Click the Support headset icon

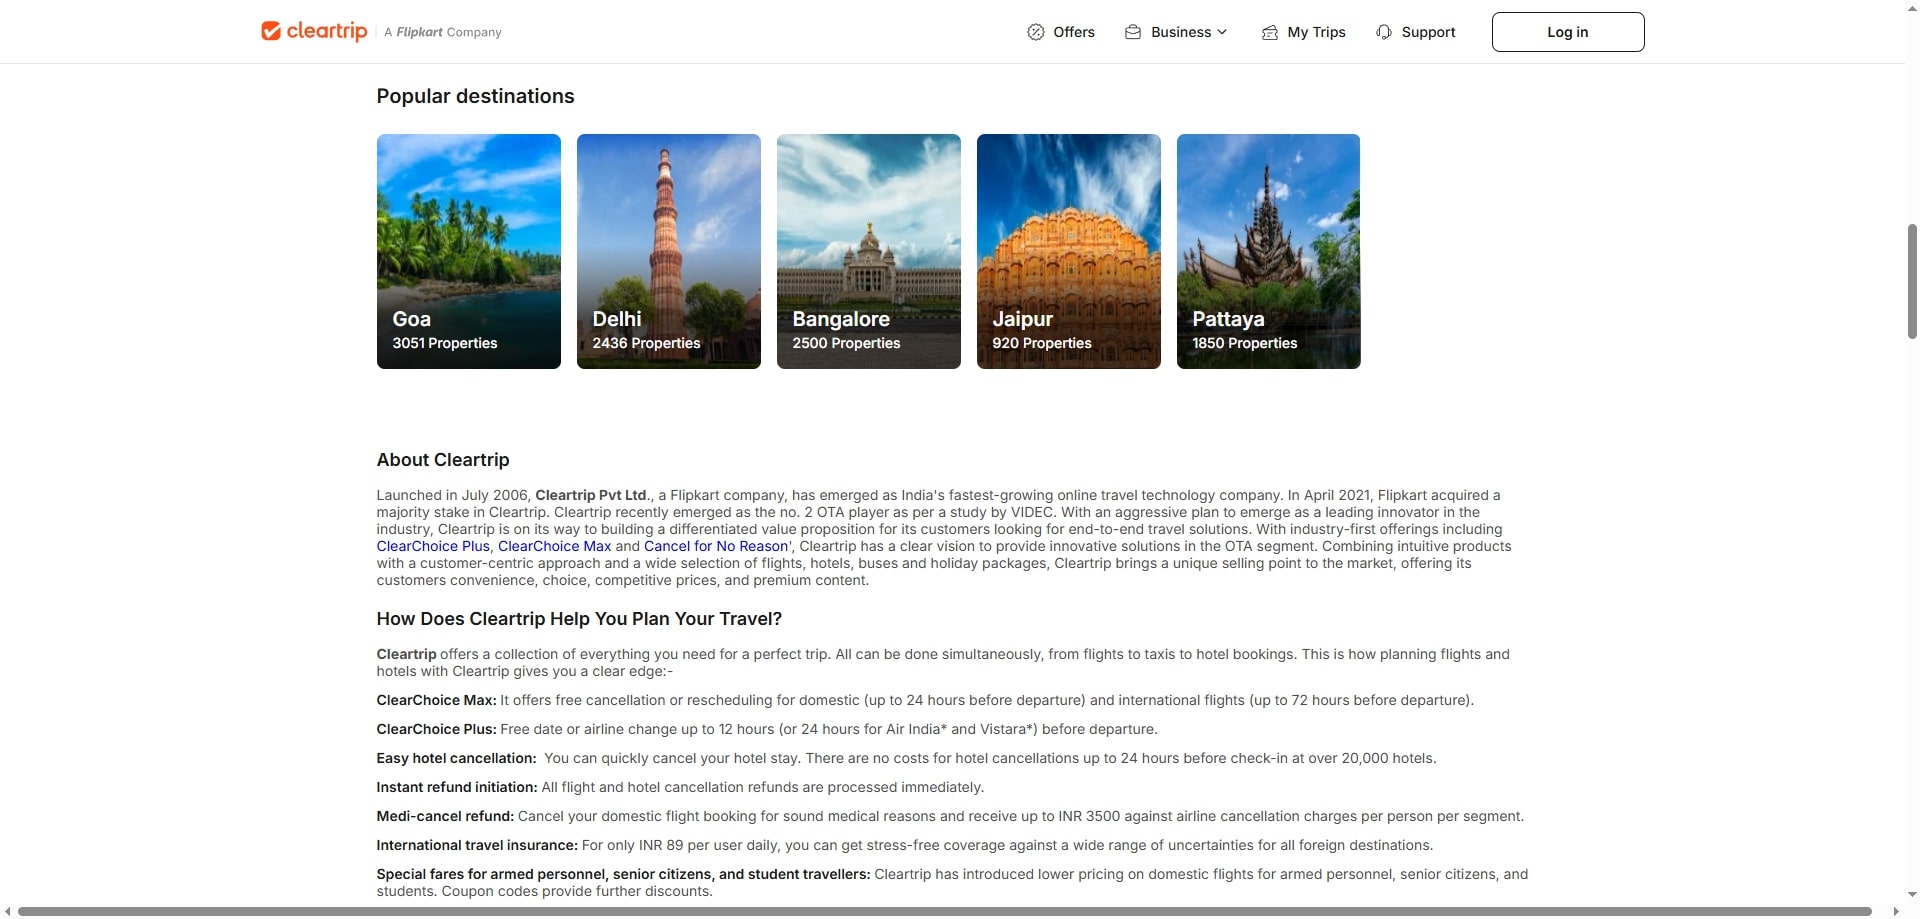(1384, 32)
